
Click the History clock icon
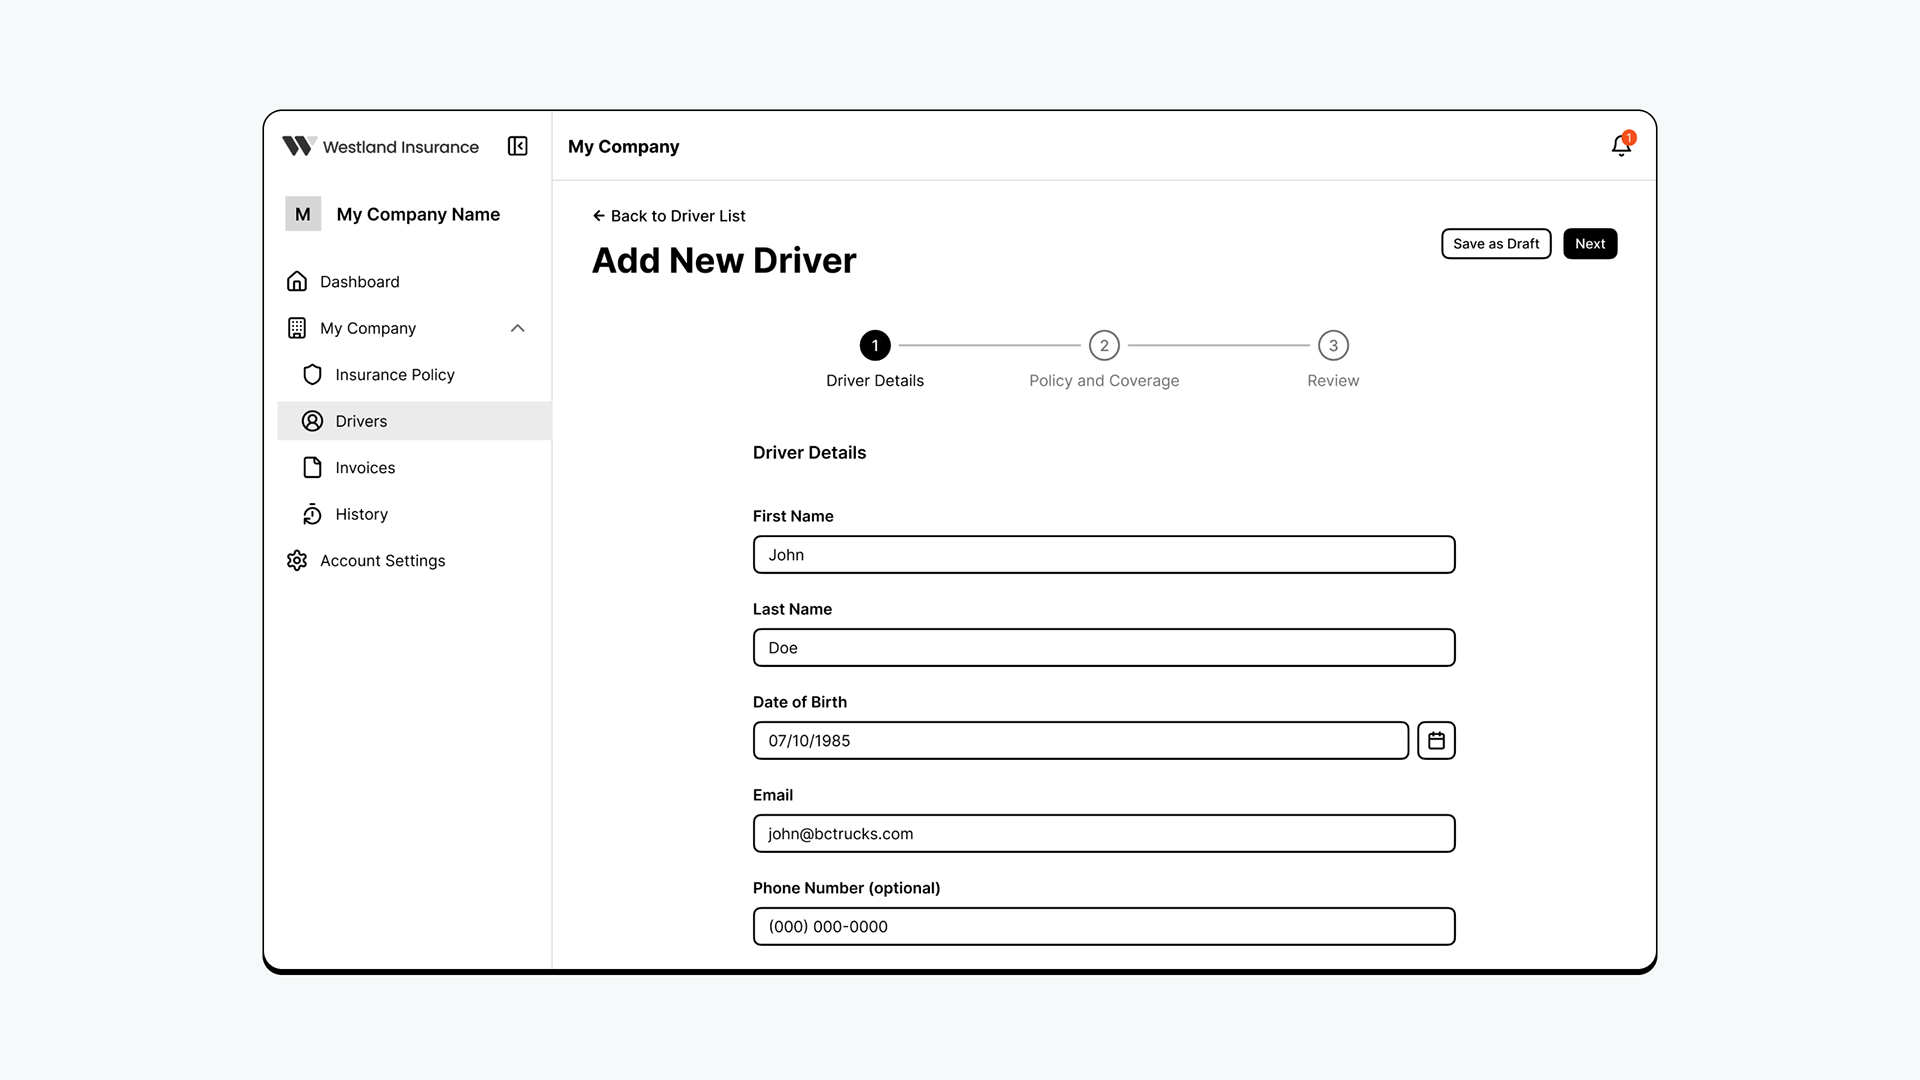pyautogui.click(x=312, y=514)
